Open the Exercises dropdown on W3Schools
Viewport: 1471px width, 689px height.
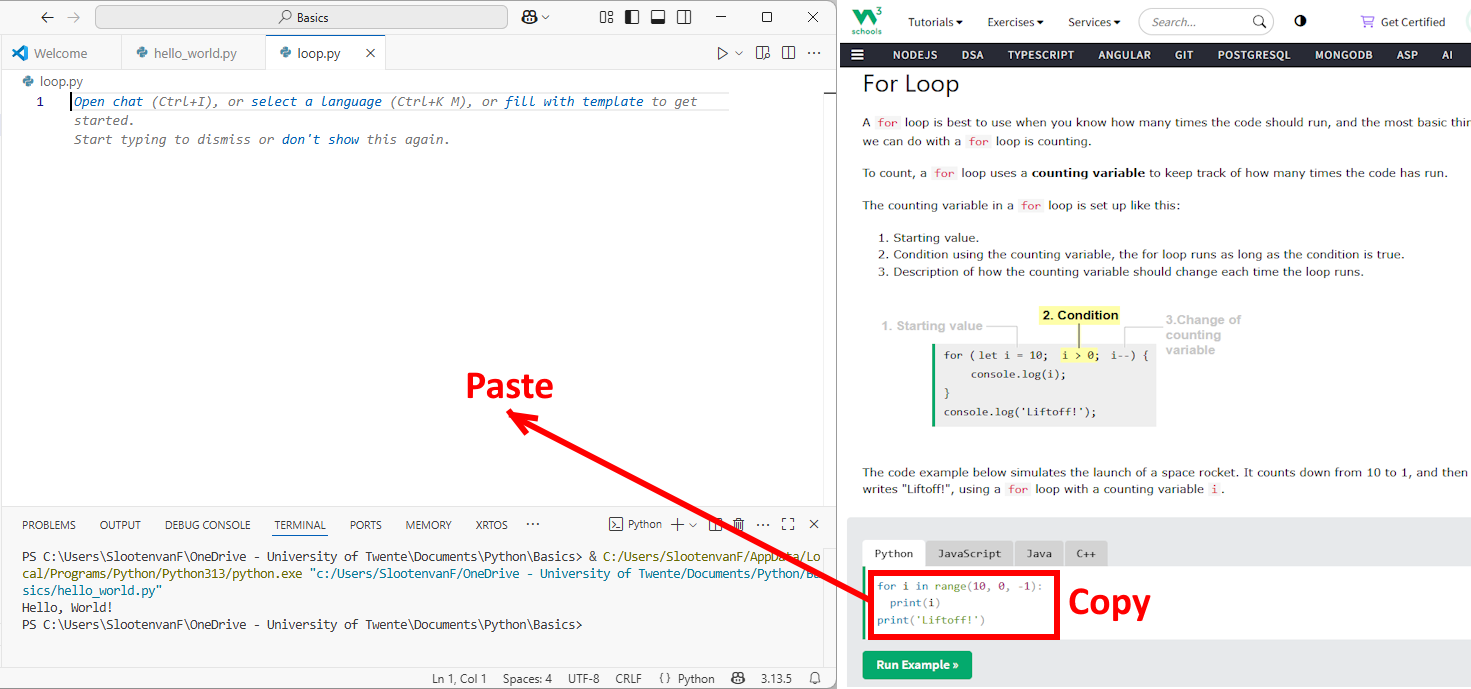pyautogui.click(x=1015, y=22)
